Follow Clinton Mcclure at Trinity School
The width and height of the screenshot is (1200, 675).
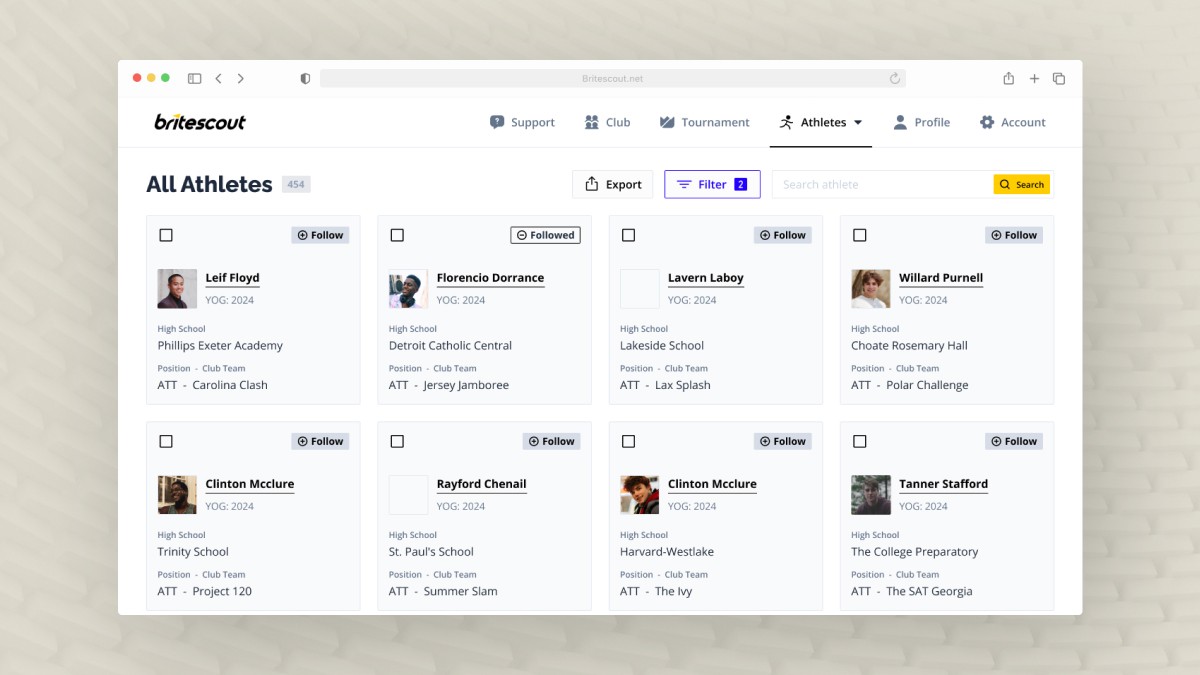pos(320,441)
